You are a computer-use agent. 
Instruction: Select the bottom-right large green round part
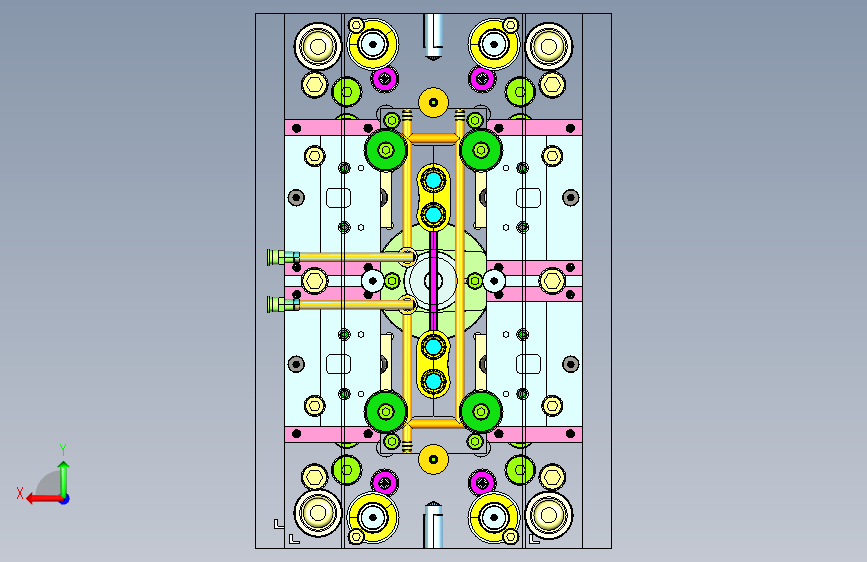point(481,412)
